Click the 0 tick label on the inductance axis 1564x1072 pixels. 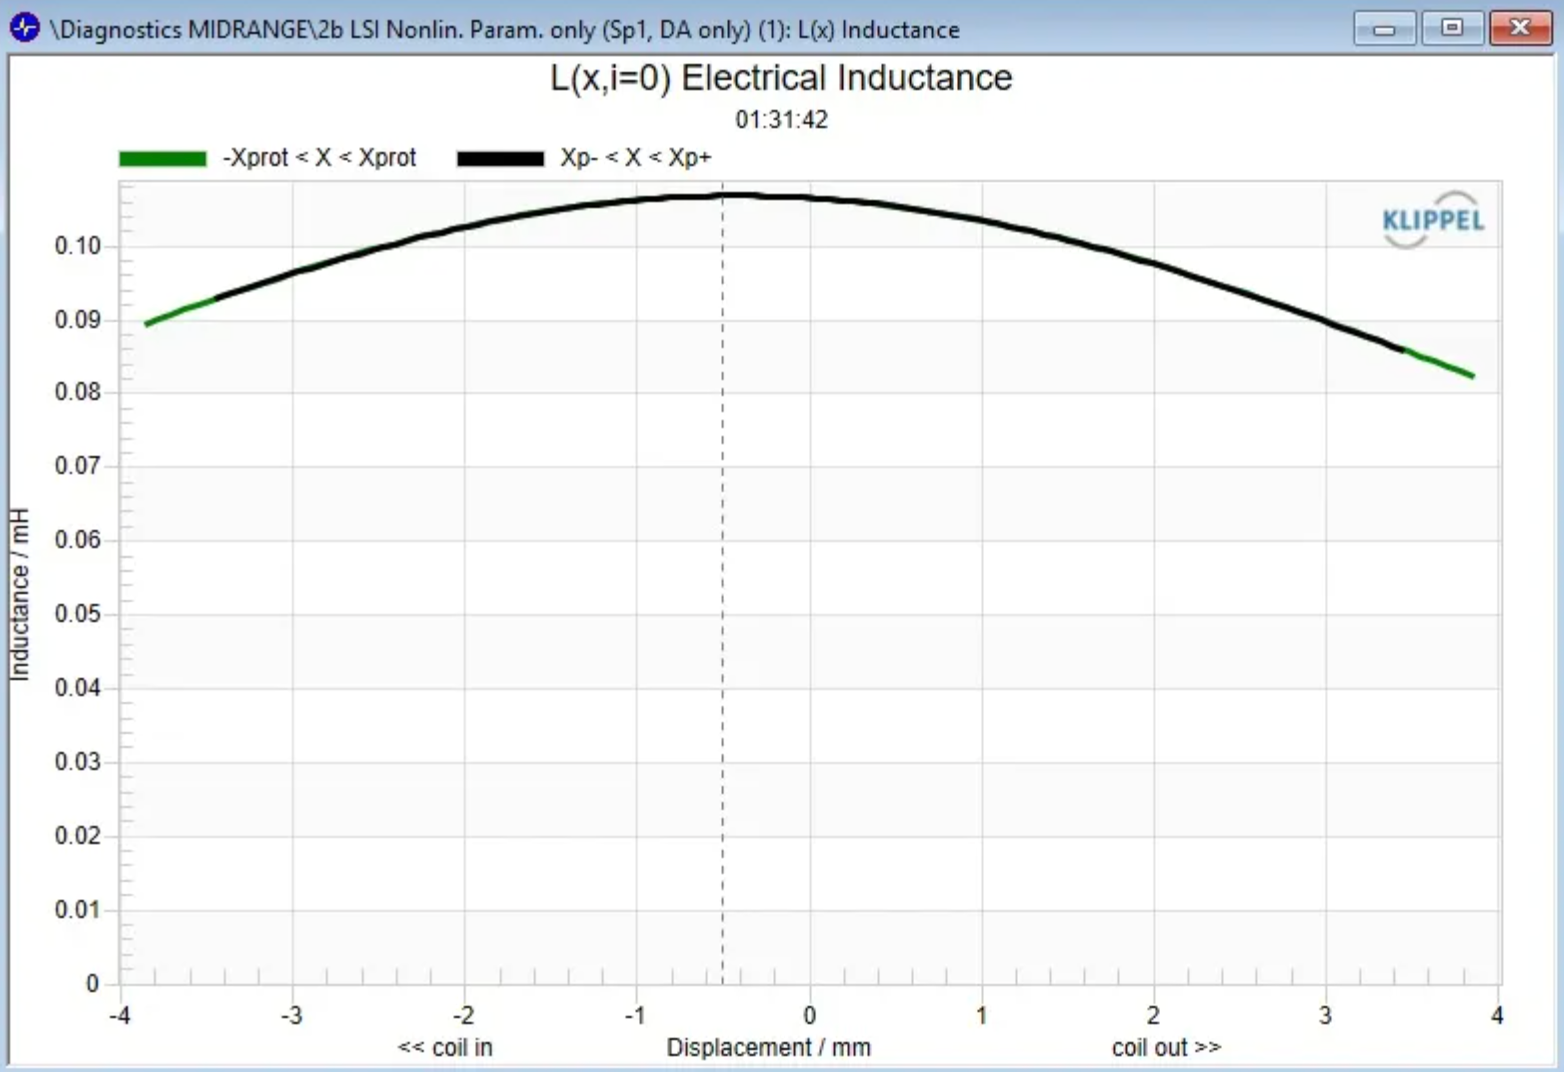click(93, 984)
